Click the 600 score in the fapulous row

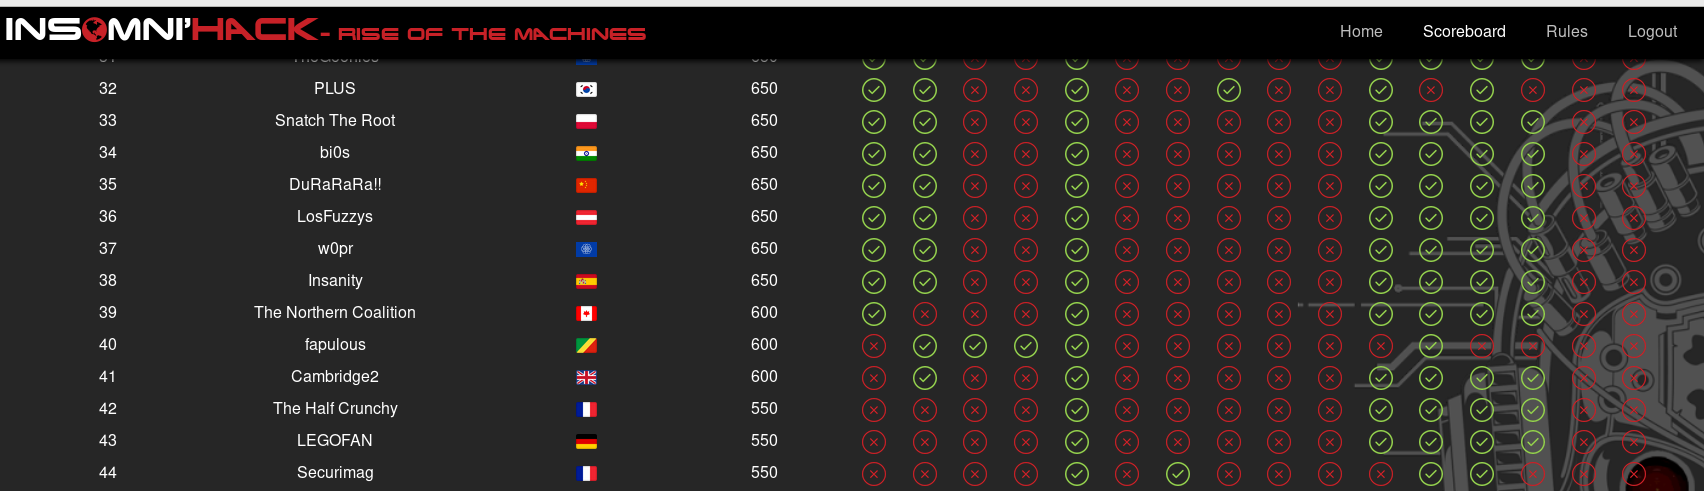[764, 345]
